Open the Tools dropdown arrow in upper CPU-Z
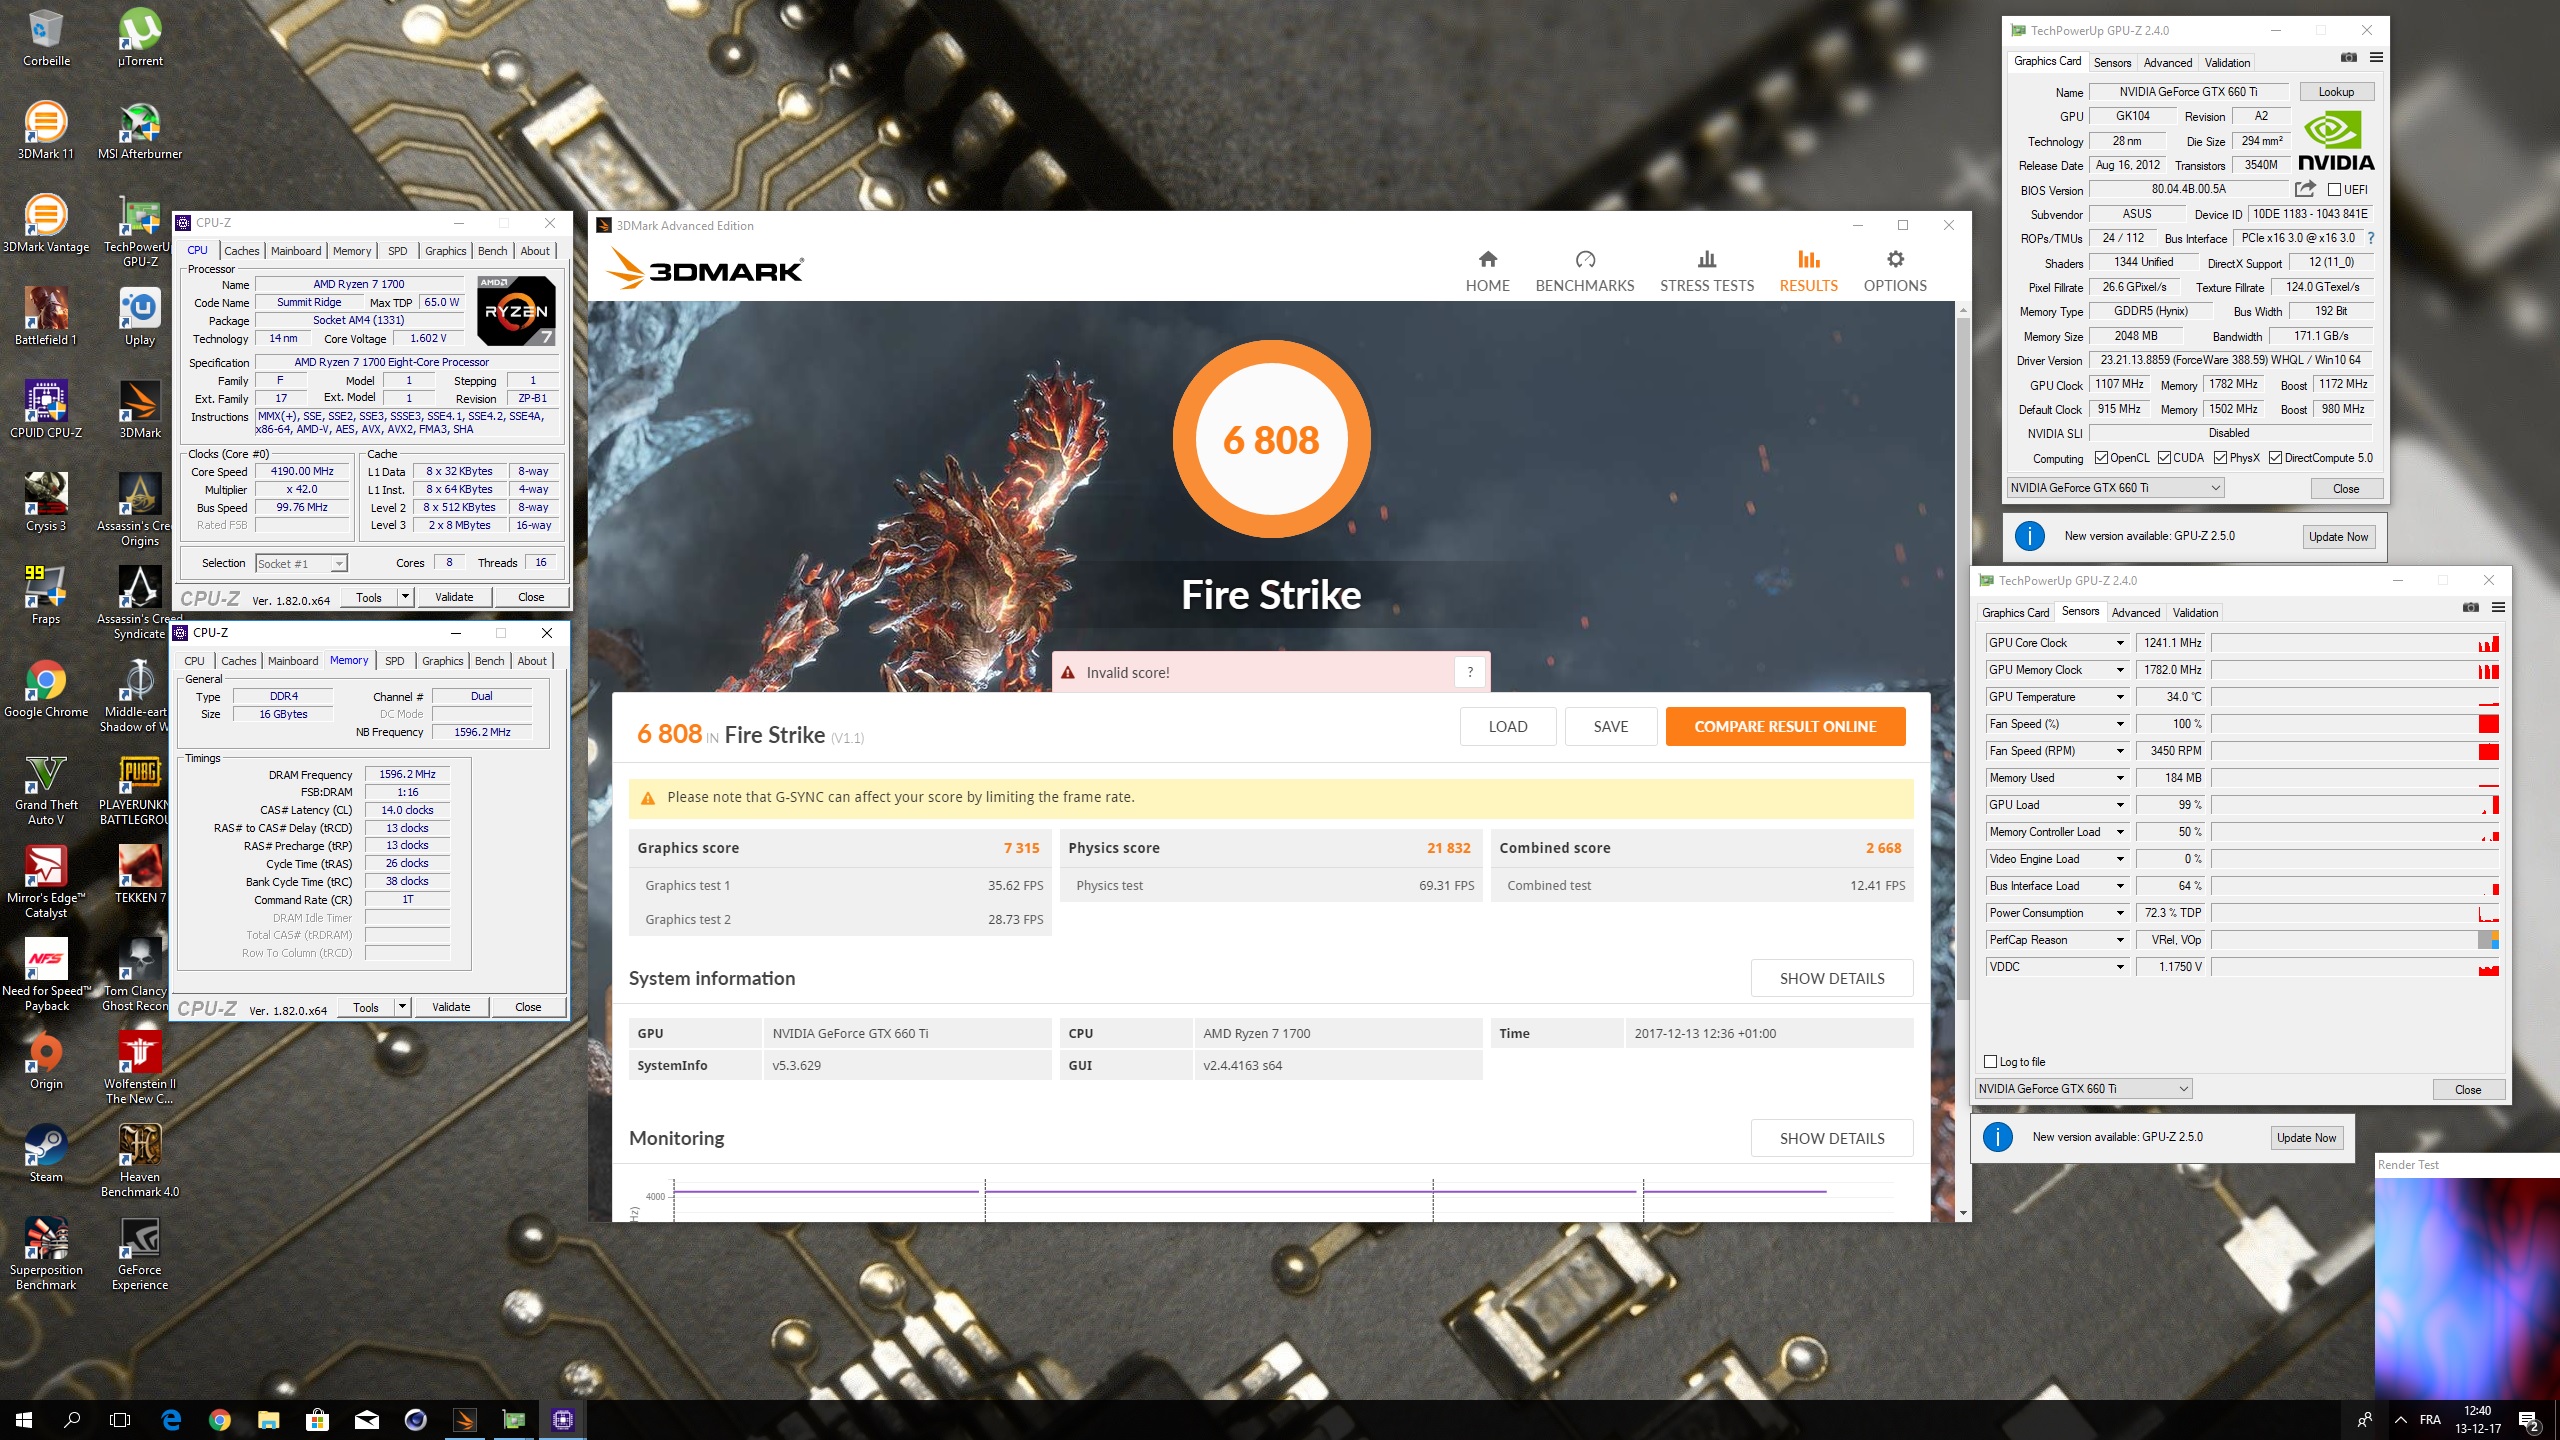 (405, 597)
